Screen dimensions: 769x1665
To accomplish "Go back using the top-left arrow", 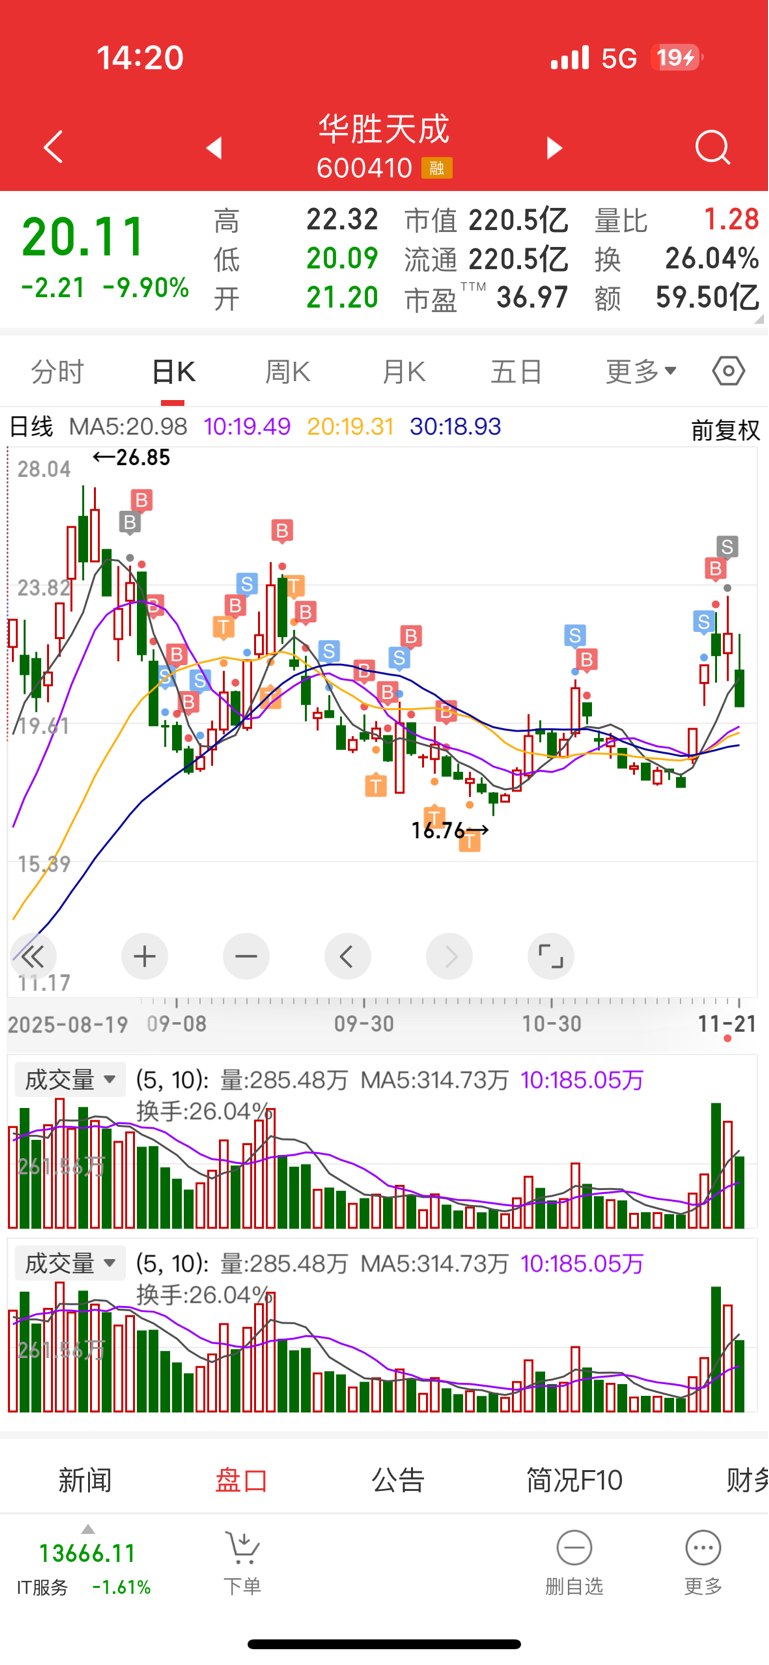I will pos(54,147).
